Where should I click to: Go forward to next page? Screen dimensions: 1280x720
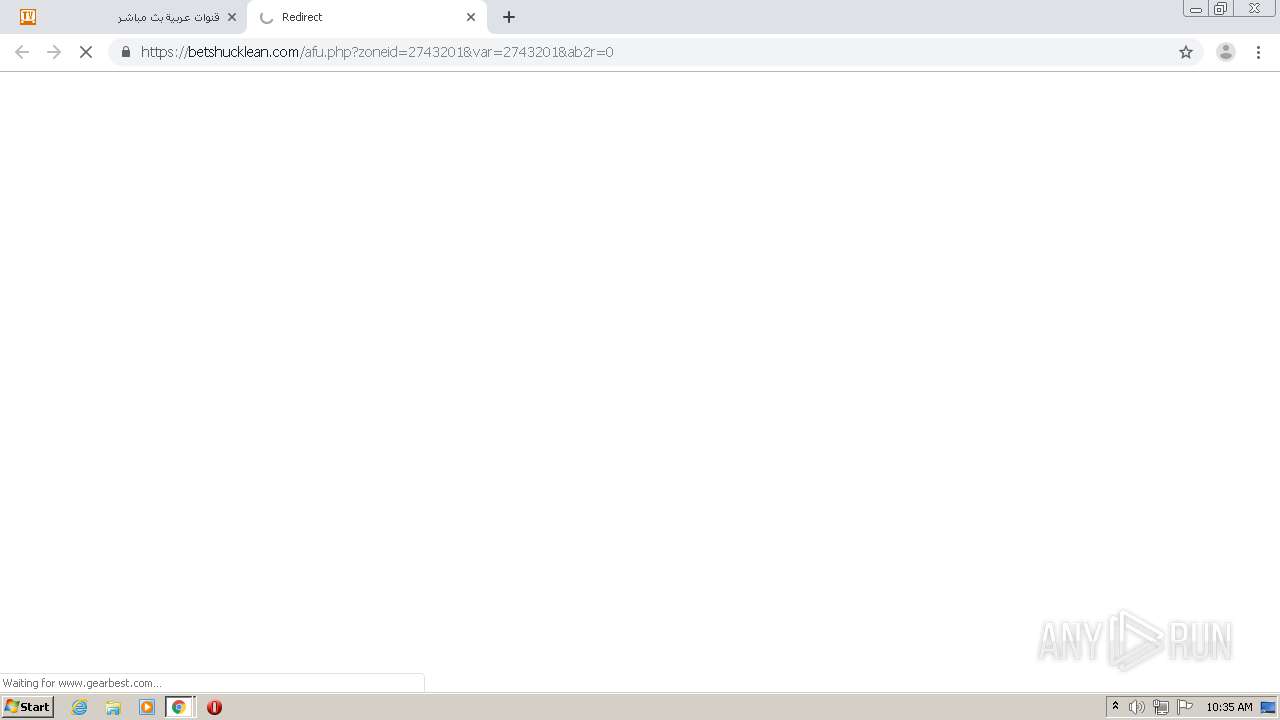coord(54,52)
